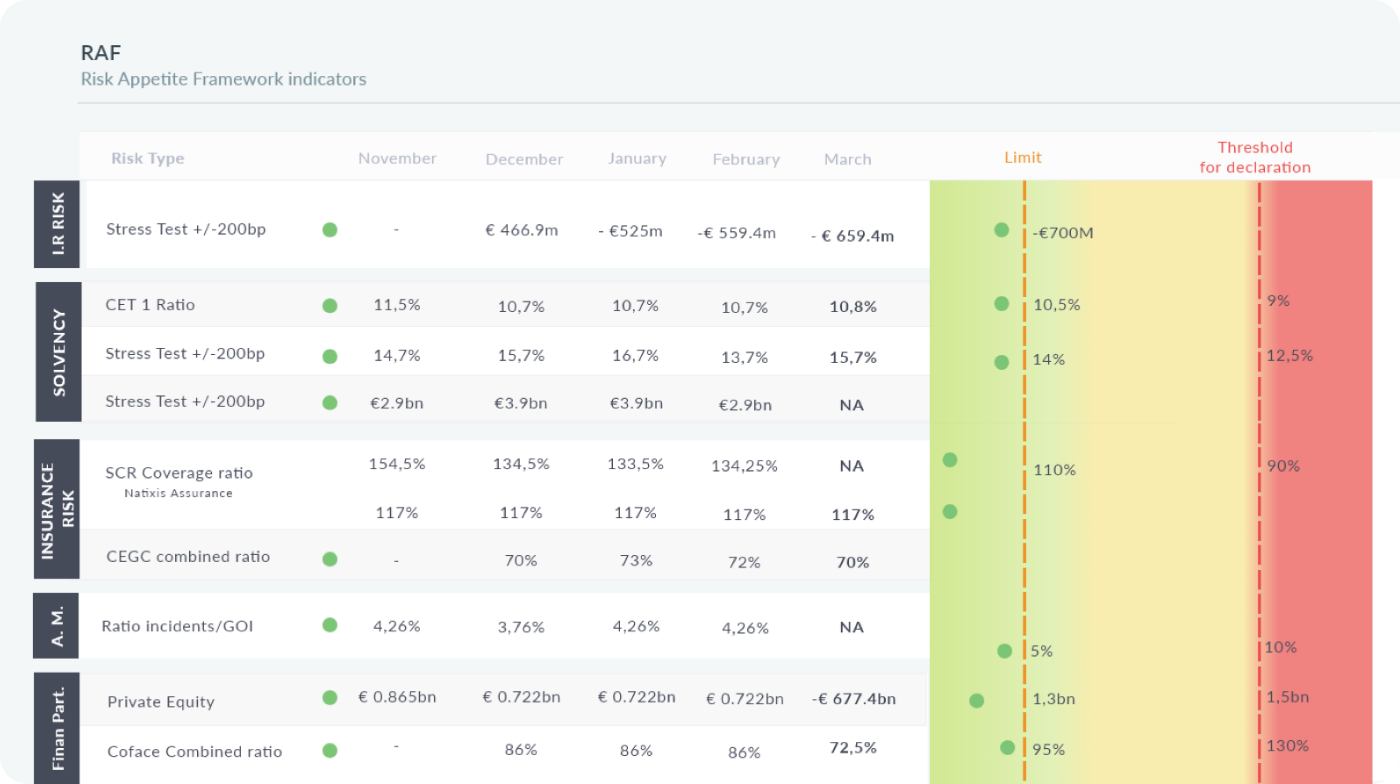The height and width of the screenshot is (784, 1400).
Task: Select the 3,76% December incidents value
Action: [521, 627]
